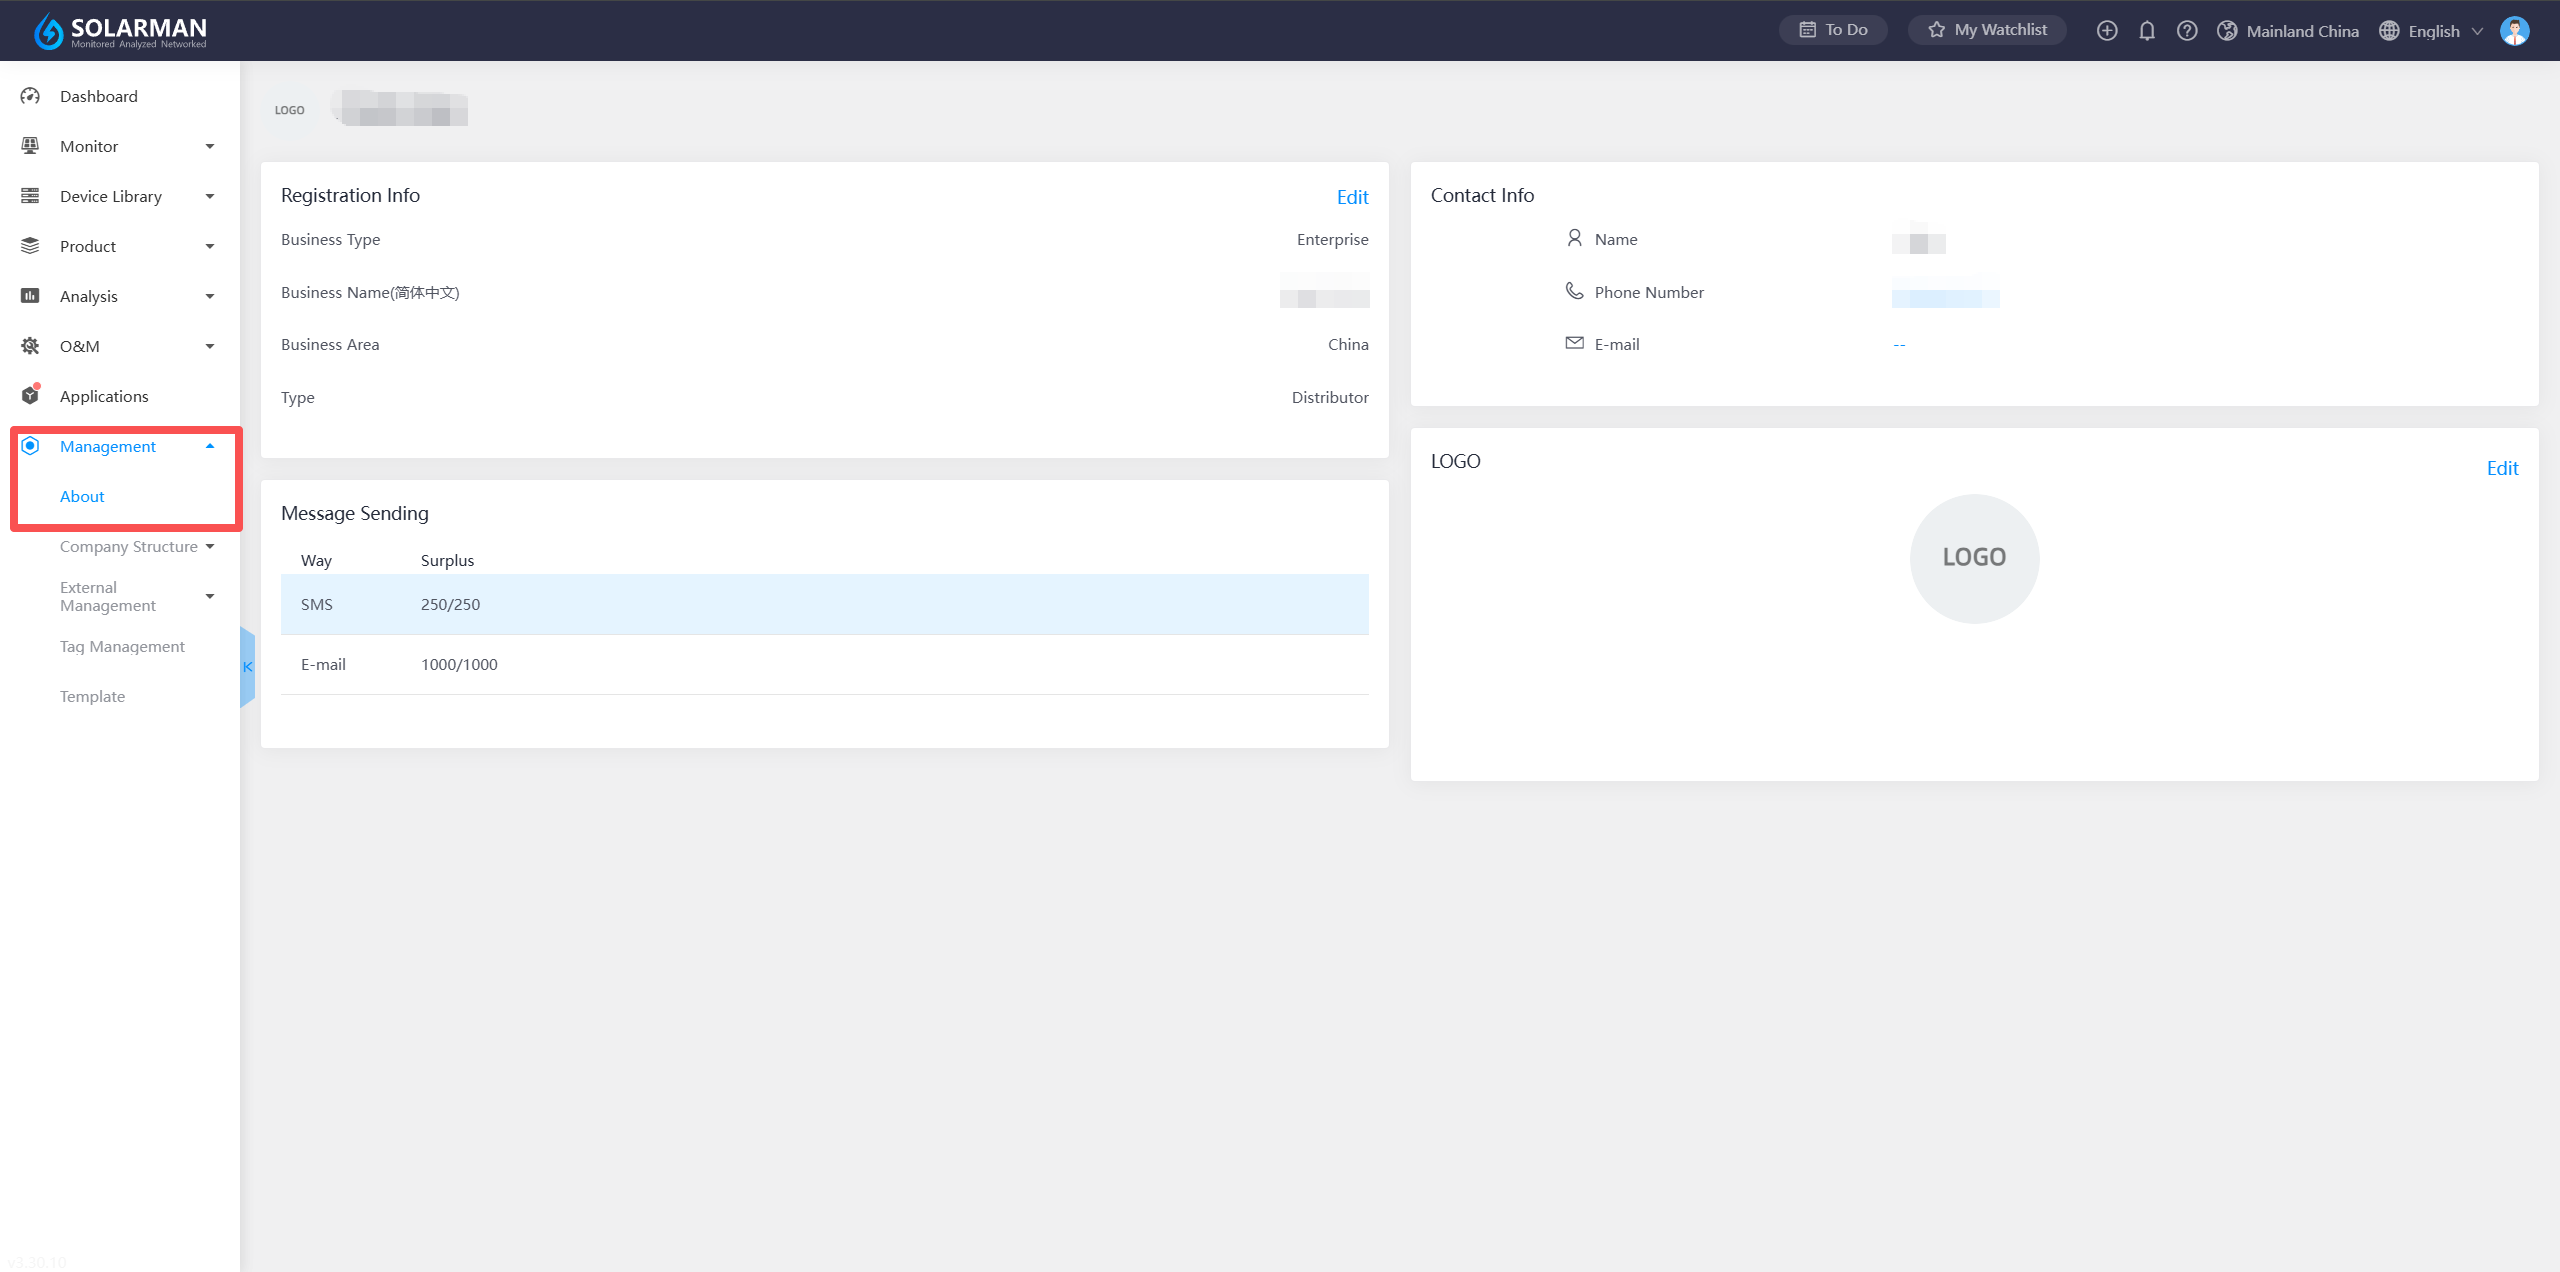The width and height of the screenshot is (2560, 1272).
Task: Click the O&M gear icon
Action: click(x=30, y=346)
